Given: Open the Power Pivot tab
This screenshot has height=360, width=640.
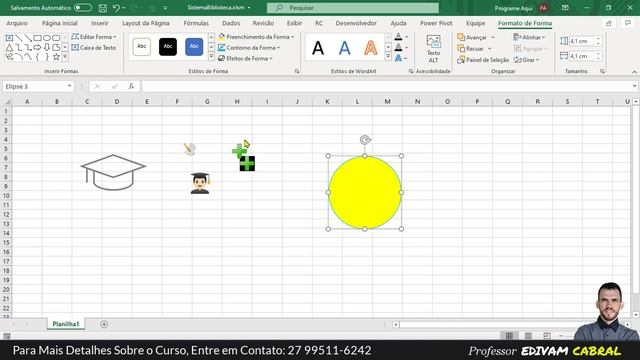Looking at the screenshot, I should (436, 24).
